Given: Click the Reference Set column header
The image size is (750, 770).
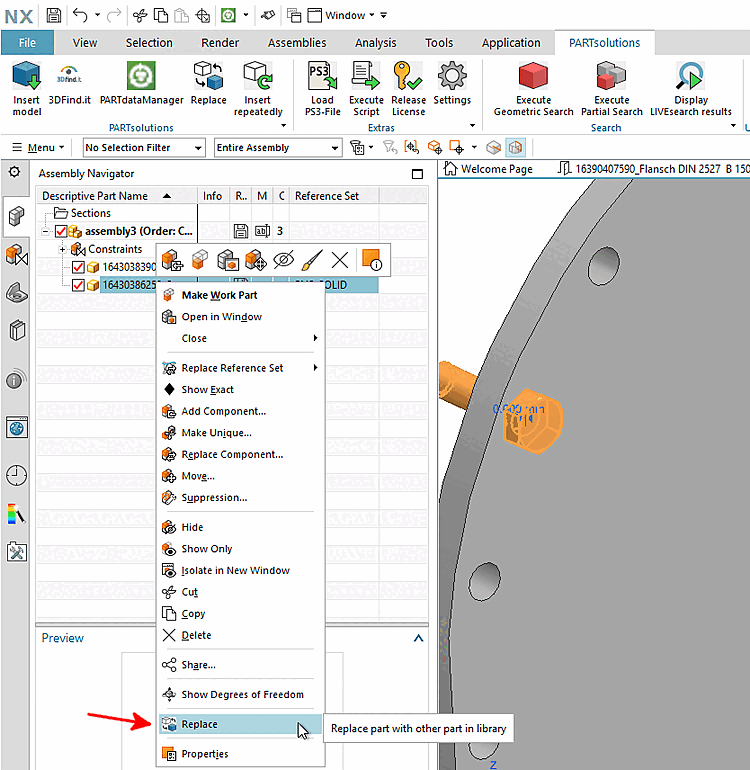Looking at the screenshot, I should click(334, 196).
